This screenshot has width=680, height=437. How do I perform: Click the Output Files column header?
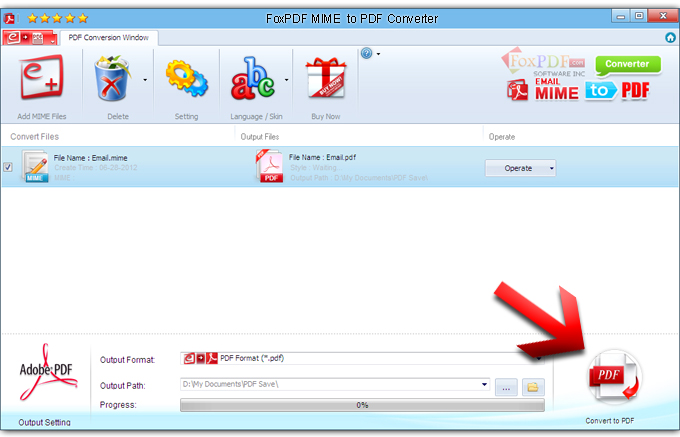tap(260, 137)
